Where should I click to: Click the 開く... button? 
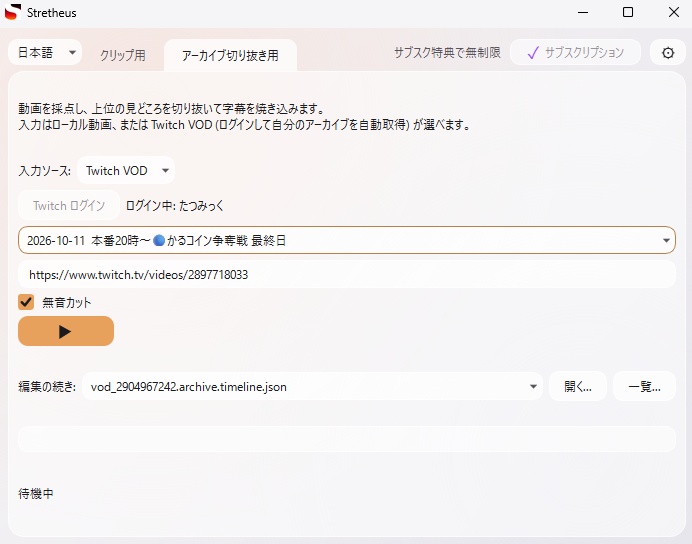(x=578, y=386)
